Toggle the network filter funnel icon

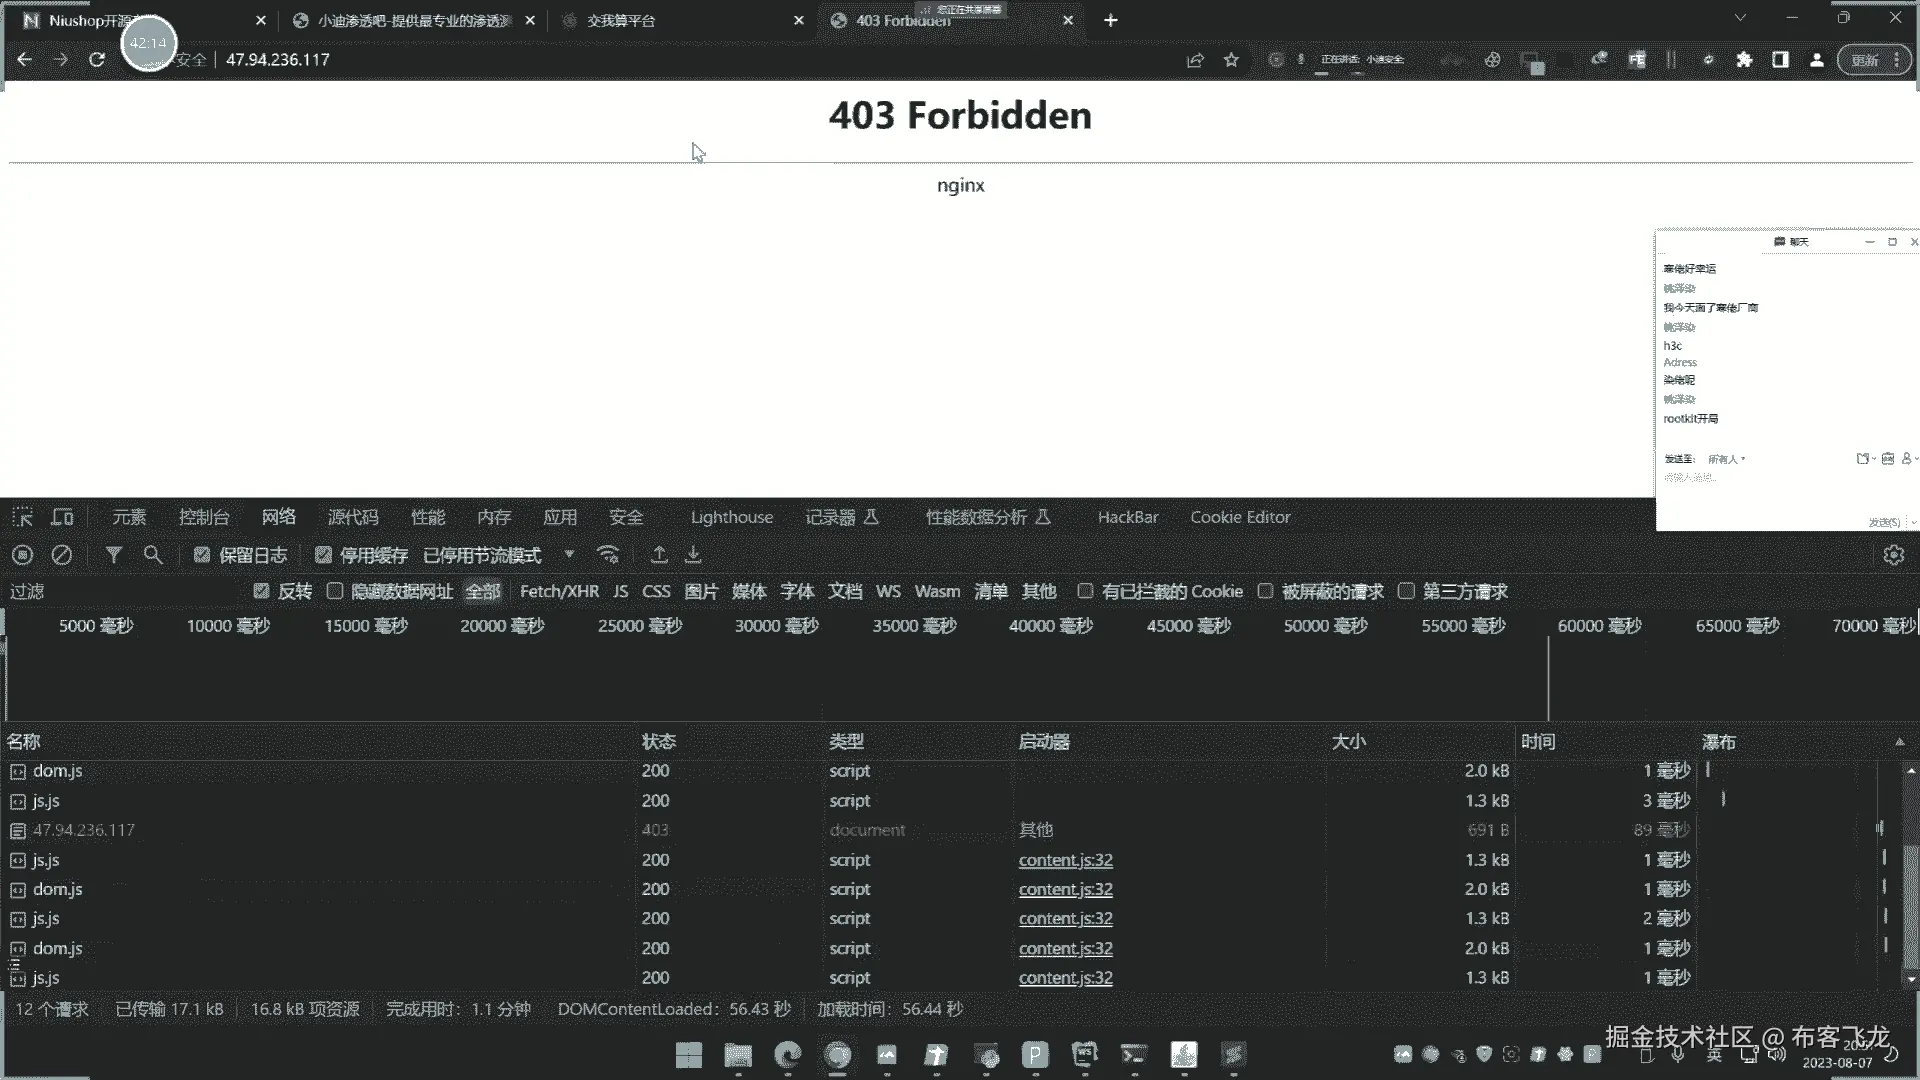point(114,555)
